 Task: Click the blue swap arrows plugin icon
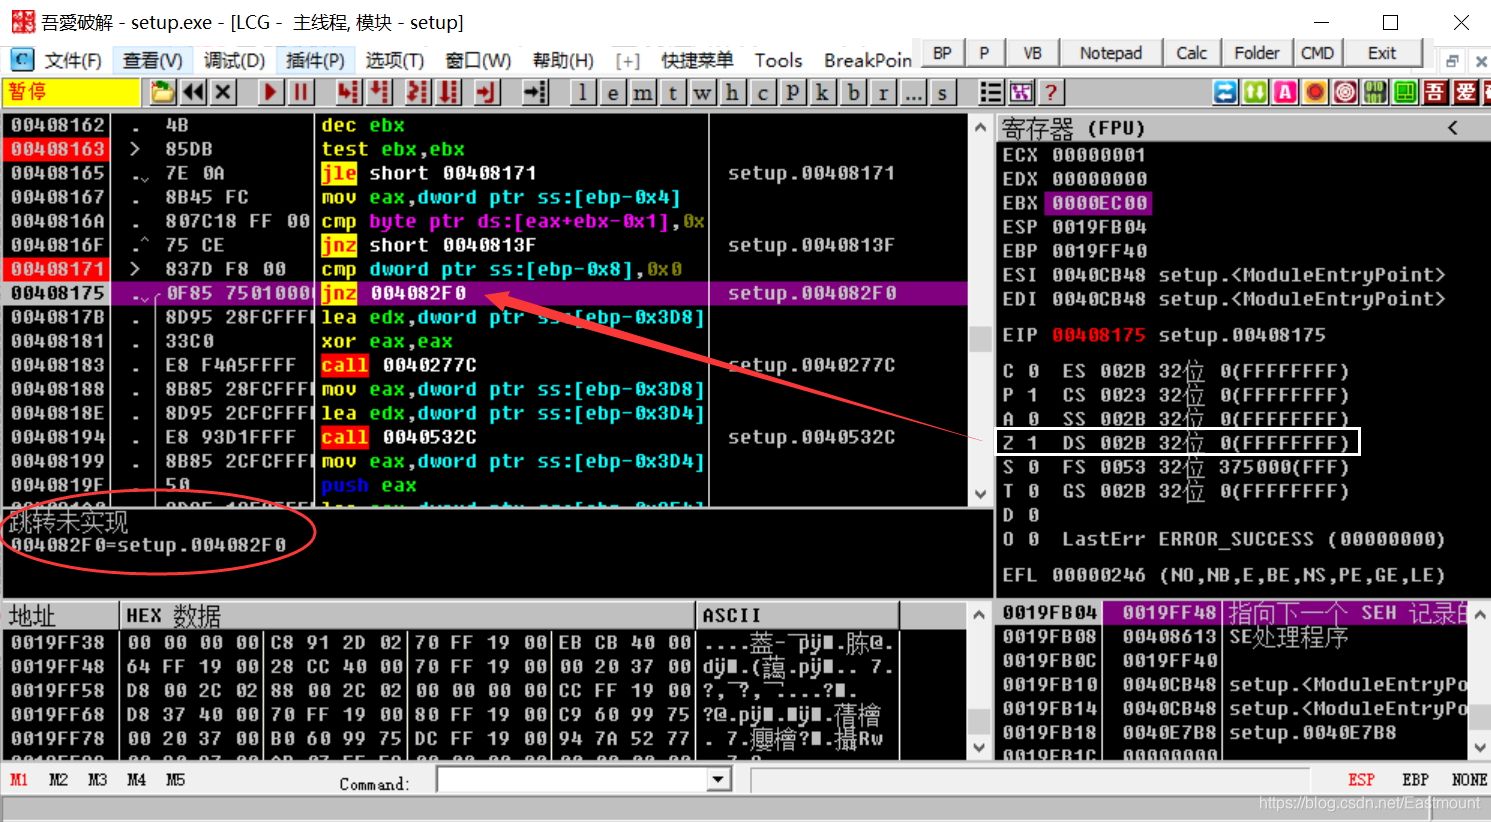click(1225, 93)
